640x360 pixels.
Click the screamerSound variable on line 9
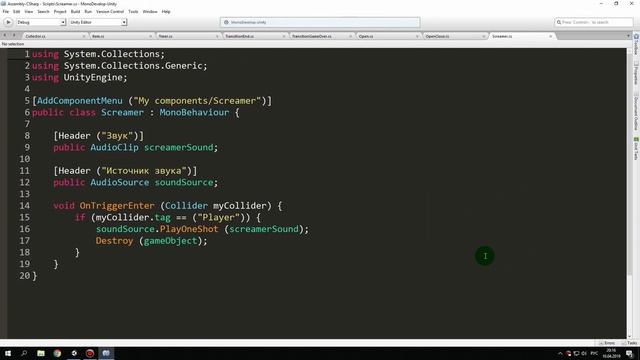pos(178,147)
